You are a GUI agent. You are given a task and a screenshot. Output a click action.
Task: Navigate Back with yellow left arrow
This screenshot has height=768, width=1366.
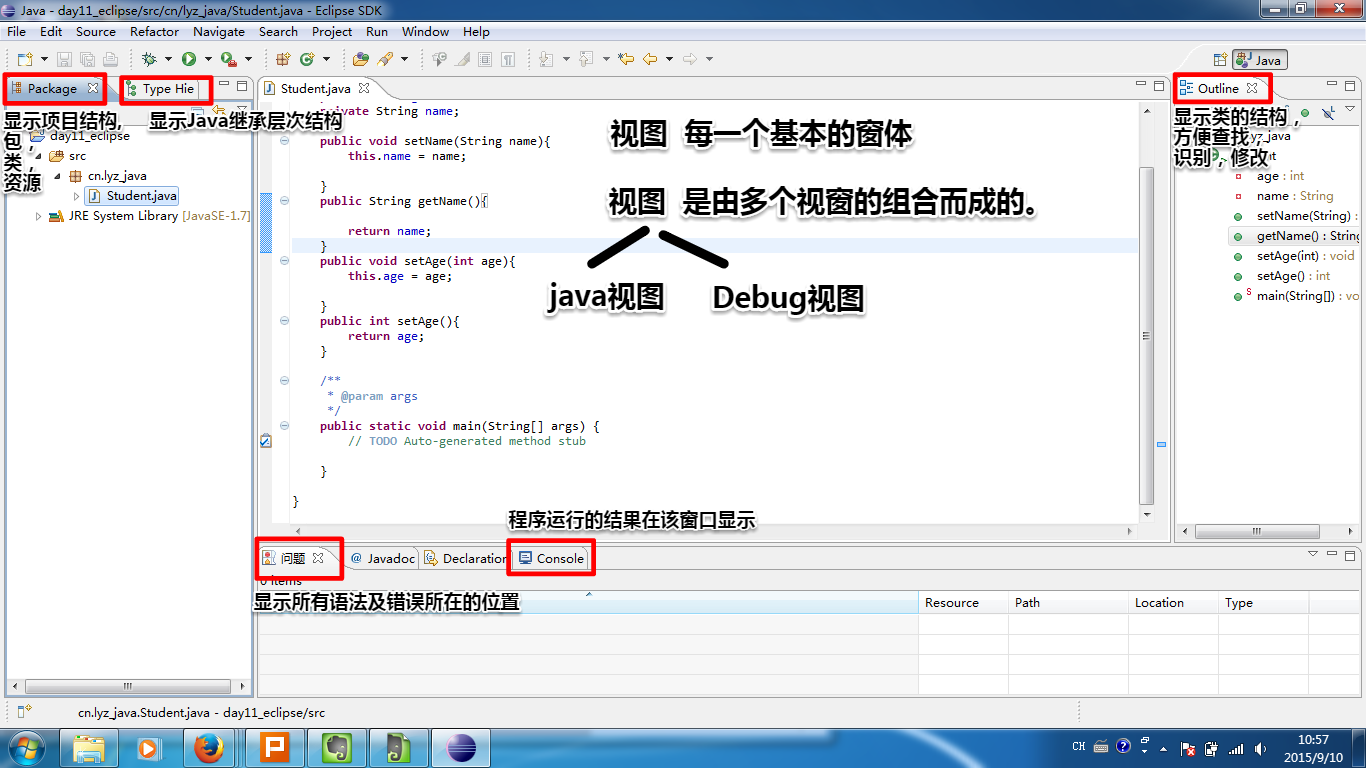click(x=650, y=59)
